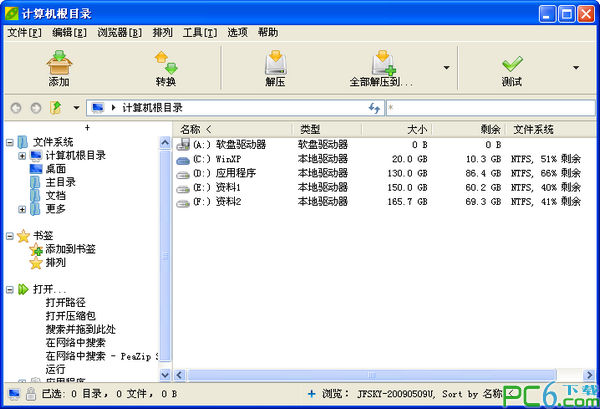Image resolution: width=600 pixels, height=409 pixels.
Task: Open the 选项 menu
Action: [x=237, y=33]
